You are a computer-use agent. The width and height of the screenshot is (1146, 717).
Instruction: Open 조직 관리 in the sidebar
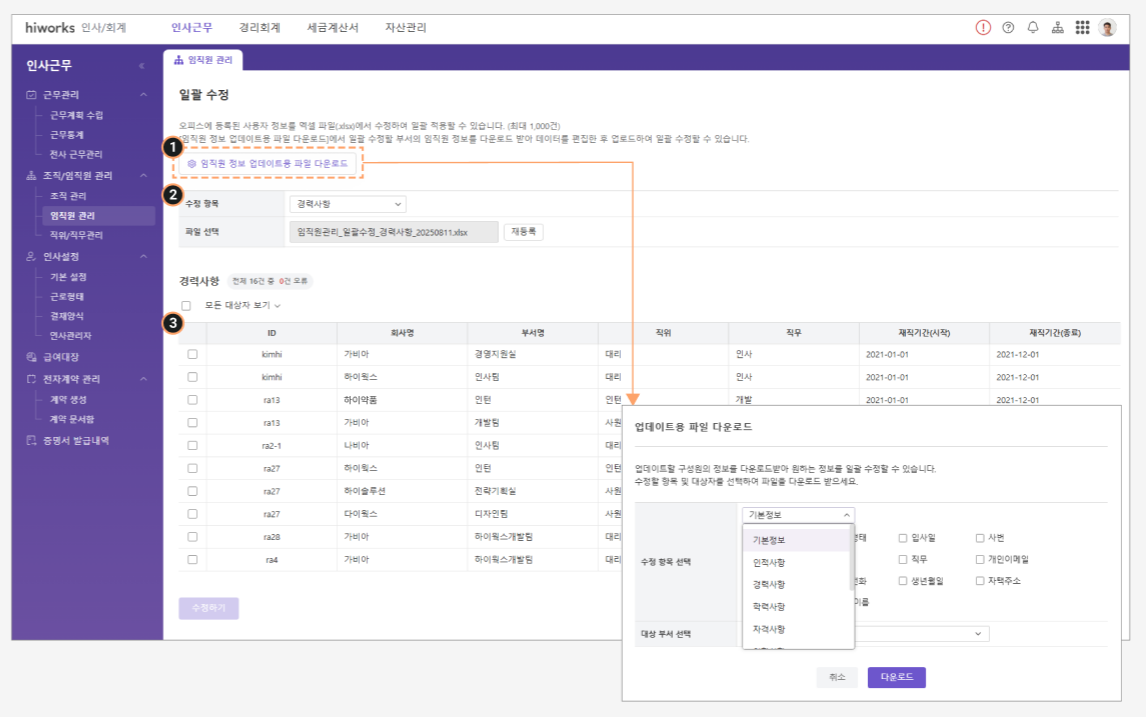click(x=68, y=196)
